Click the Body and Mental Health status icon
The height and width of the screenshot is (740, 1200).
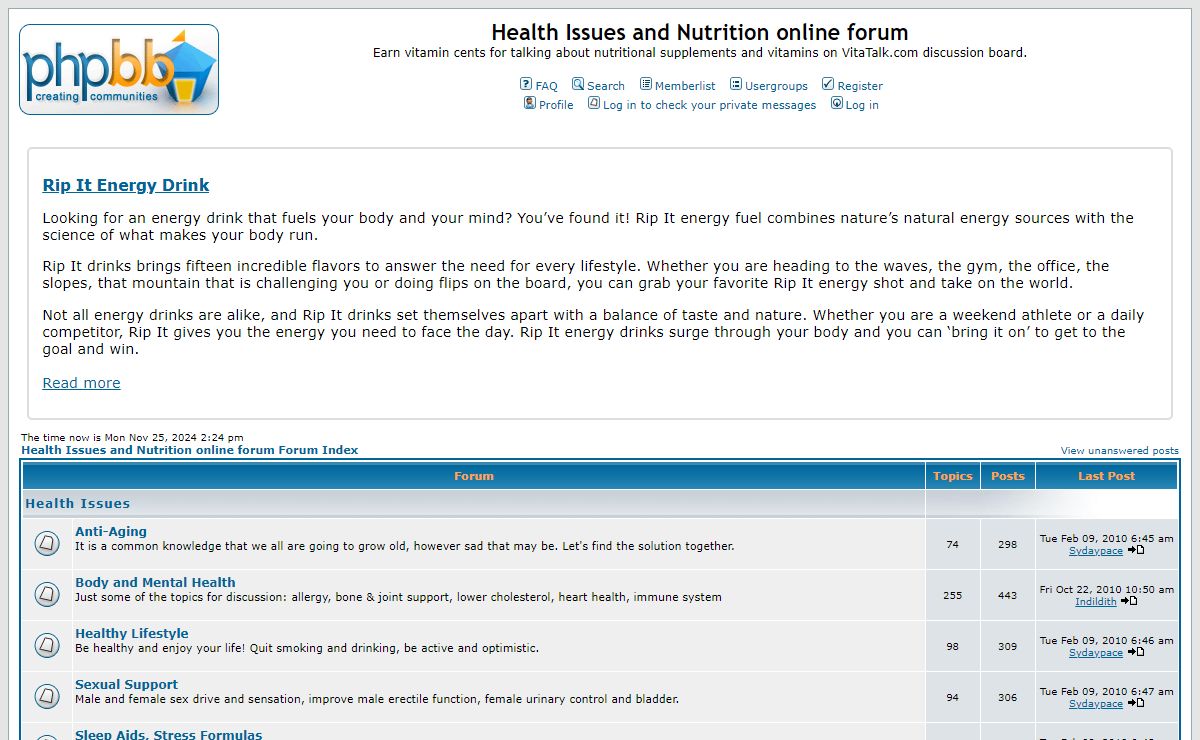coord(47,595)
